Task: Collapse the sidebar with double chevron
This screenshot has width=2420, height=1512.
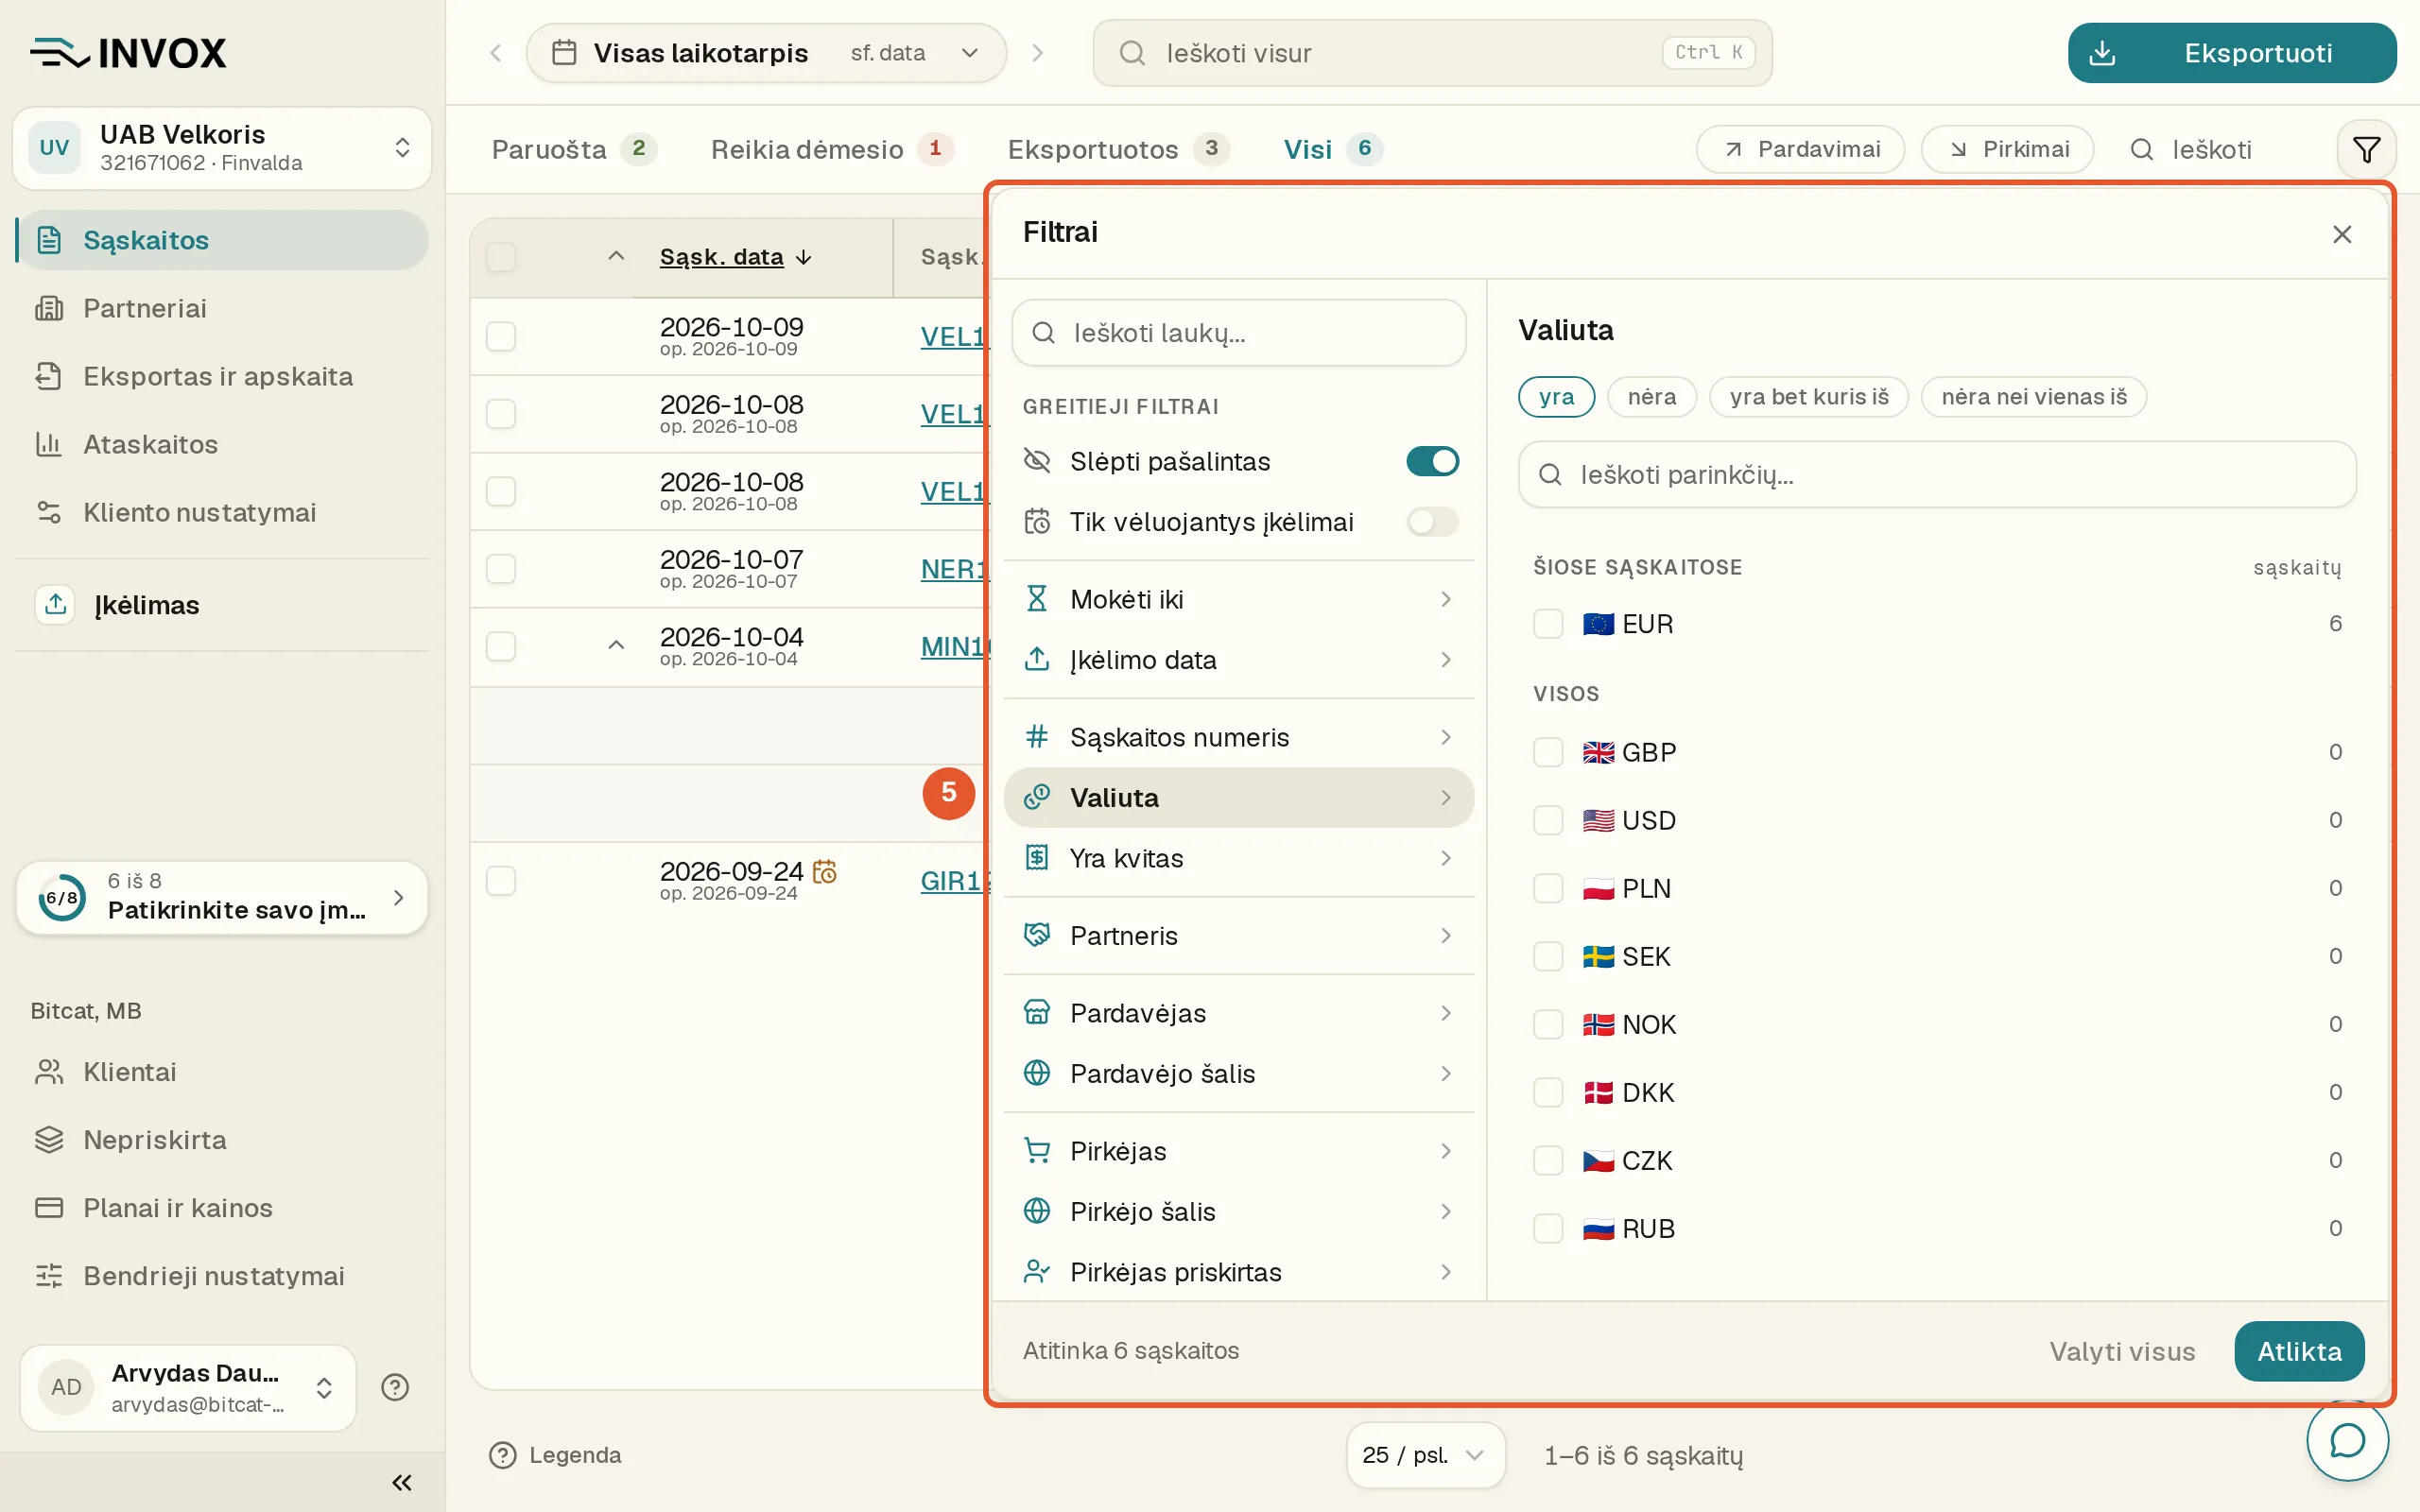Action: tap(402, 1482)
